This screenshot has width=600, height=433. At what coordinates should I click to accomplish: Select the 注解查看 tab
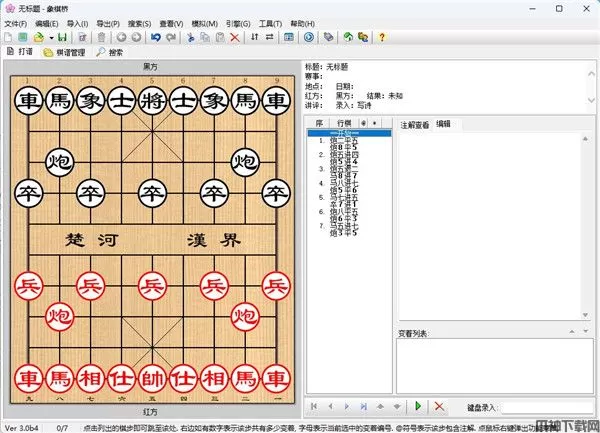pyautogui.click(x=414, y=124)
